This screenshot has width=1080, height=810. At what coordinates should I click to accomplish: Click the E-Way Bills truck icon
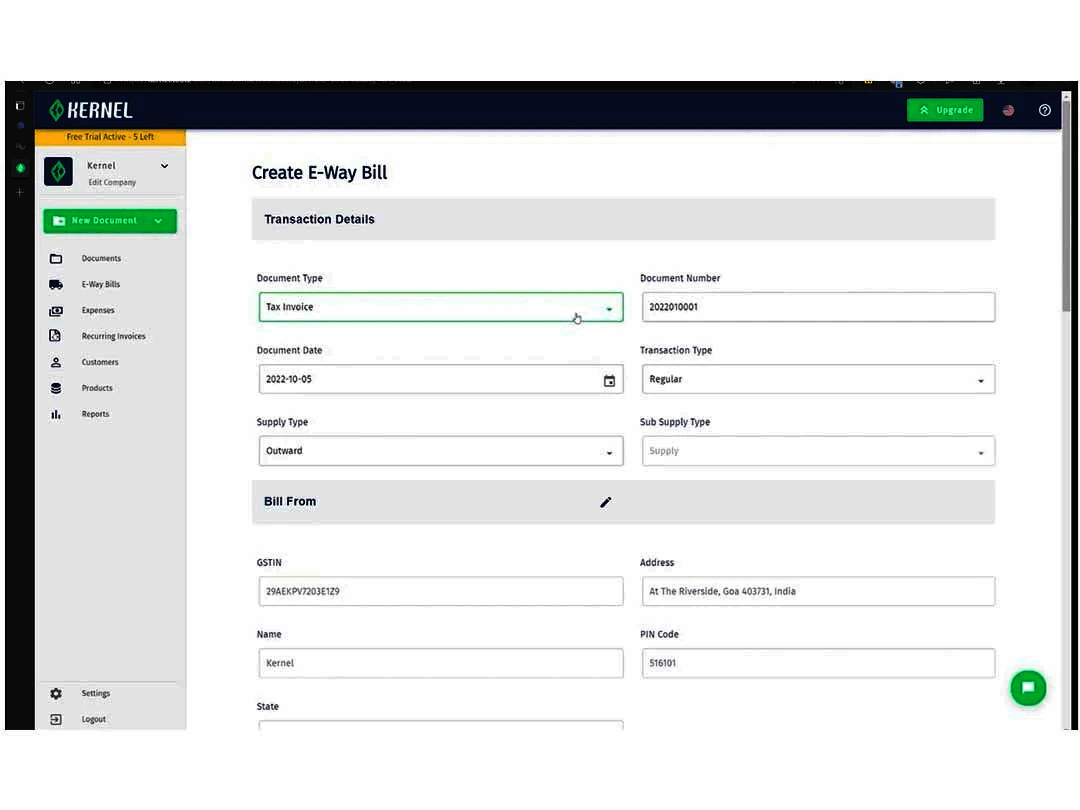point(56,284)
